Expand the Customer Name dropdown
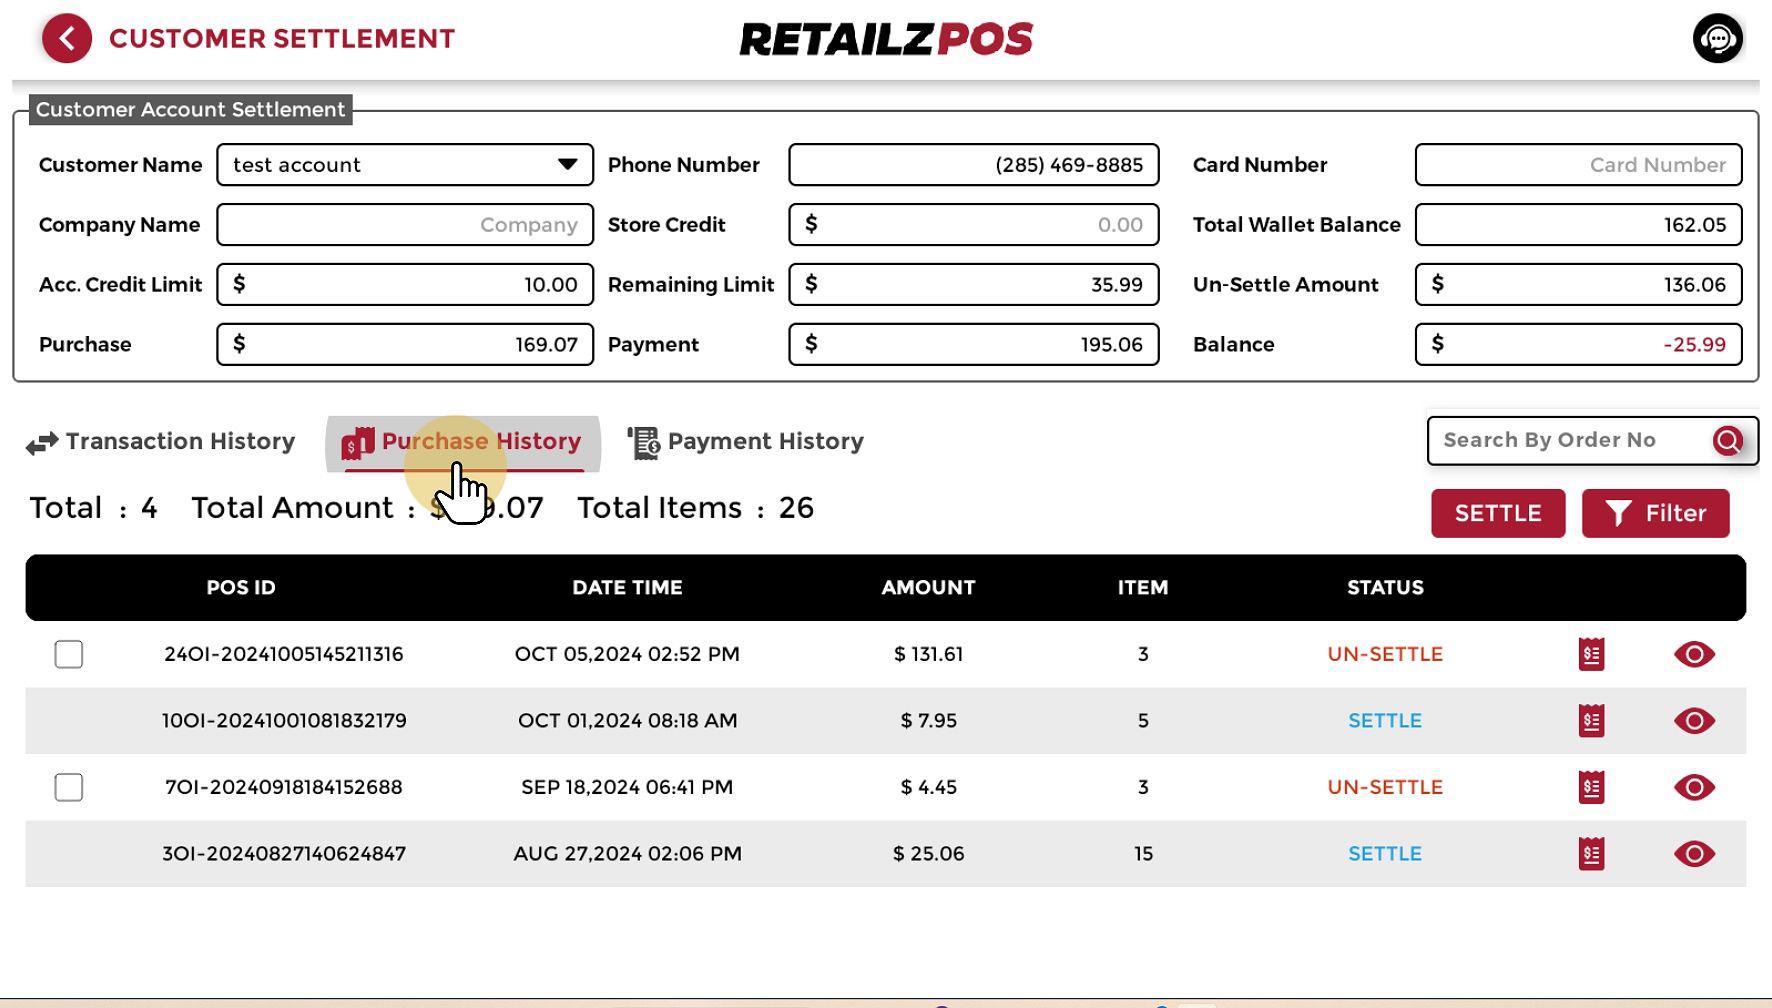 click(567, 165)
